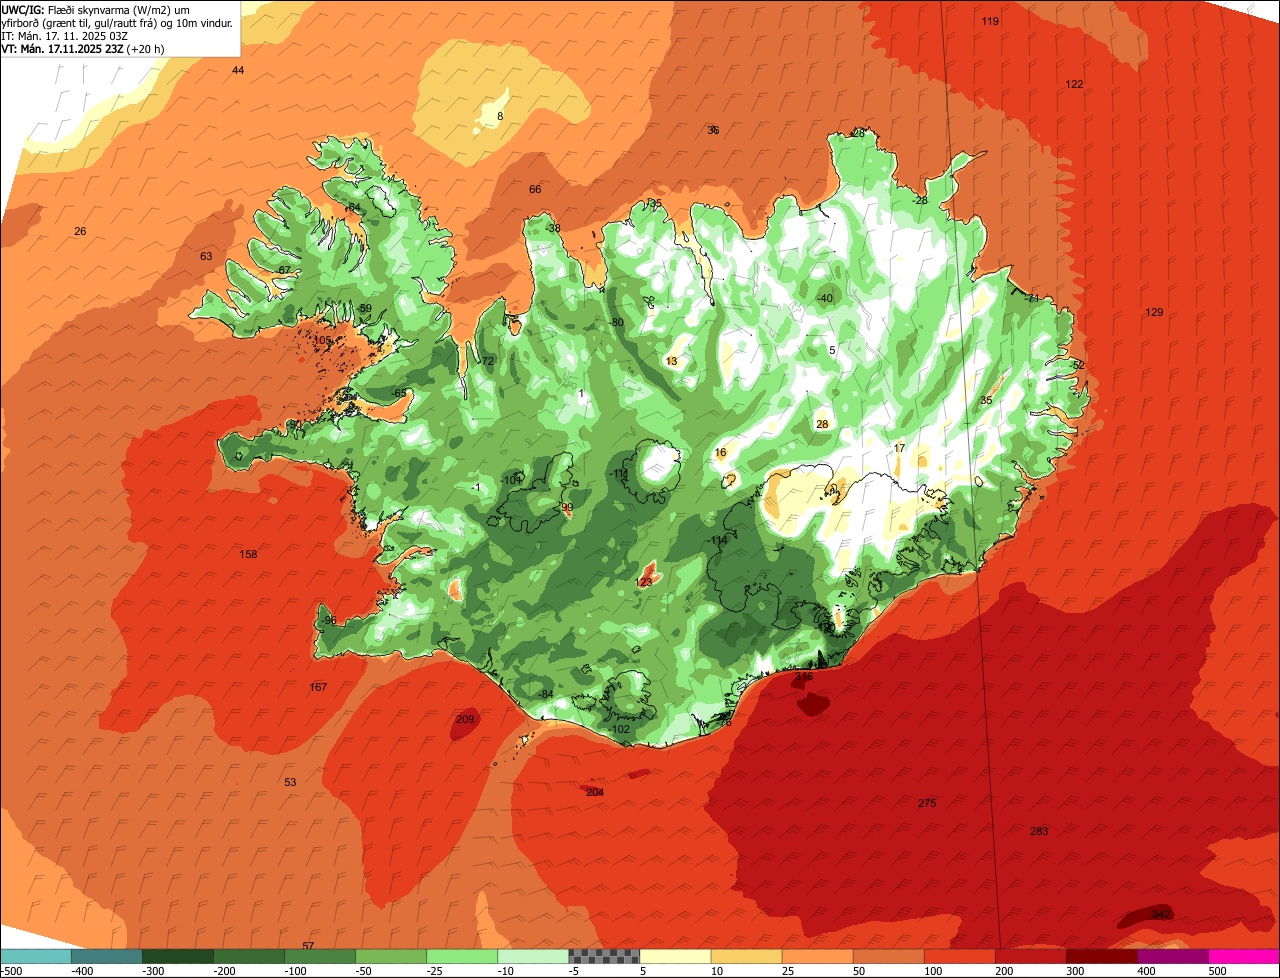Click the legend label -500
This screenshot has width=1280, height=978.
click(x=12, y=970)
